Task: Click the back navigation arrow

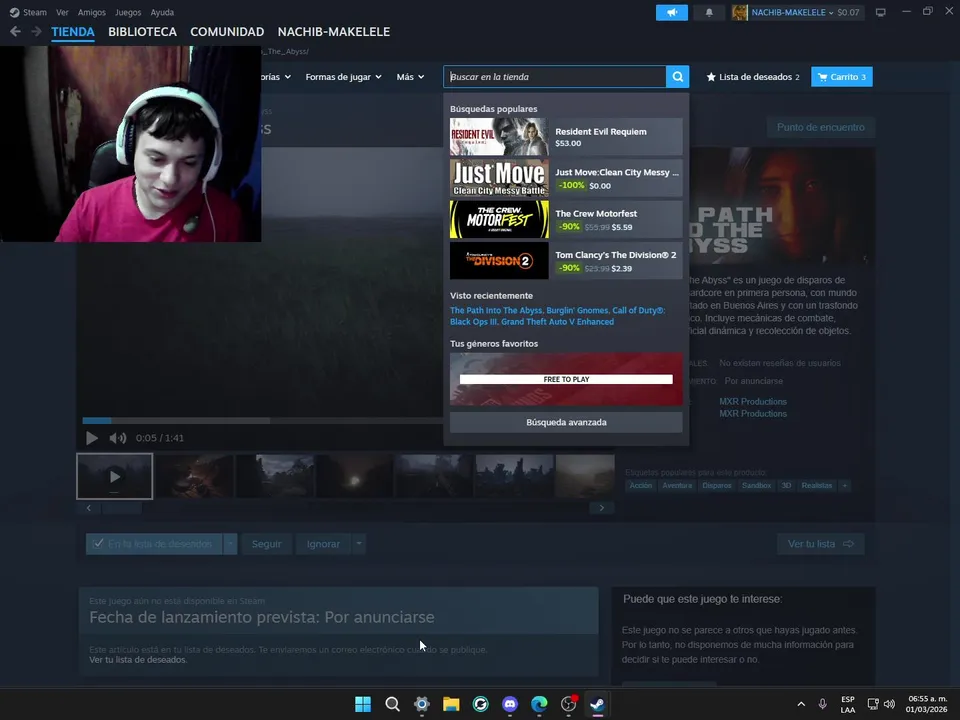Action: [x=15, y=31]
